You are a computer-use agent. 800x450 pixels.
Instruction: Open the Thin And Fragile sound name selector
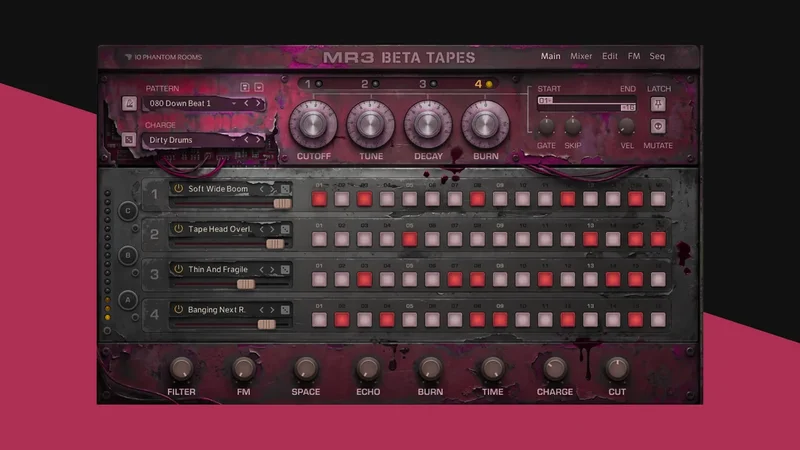[x=218, y=269]
